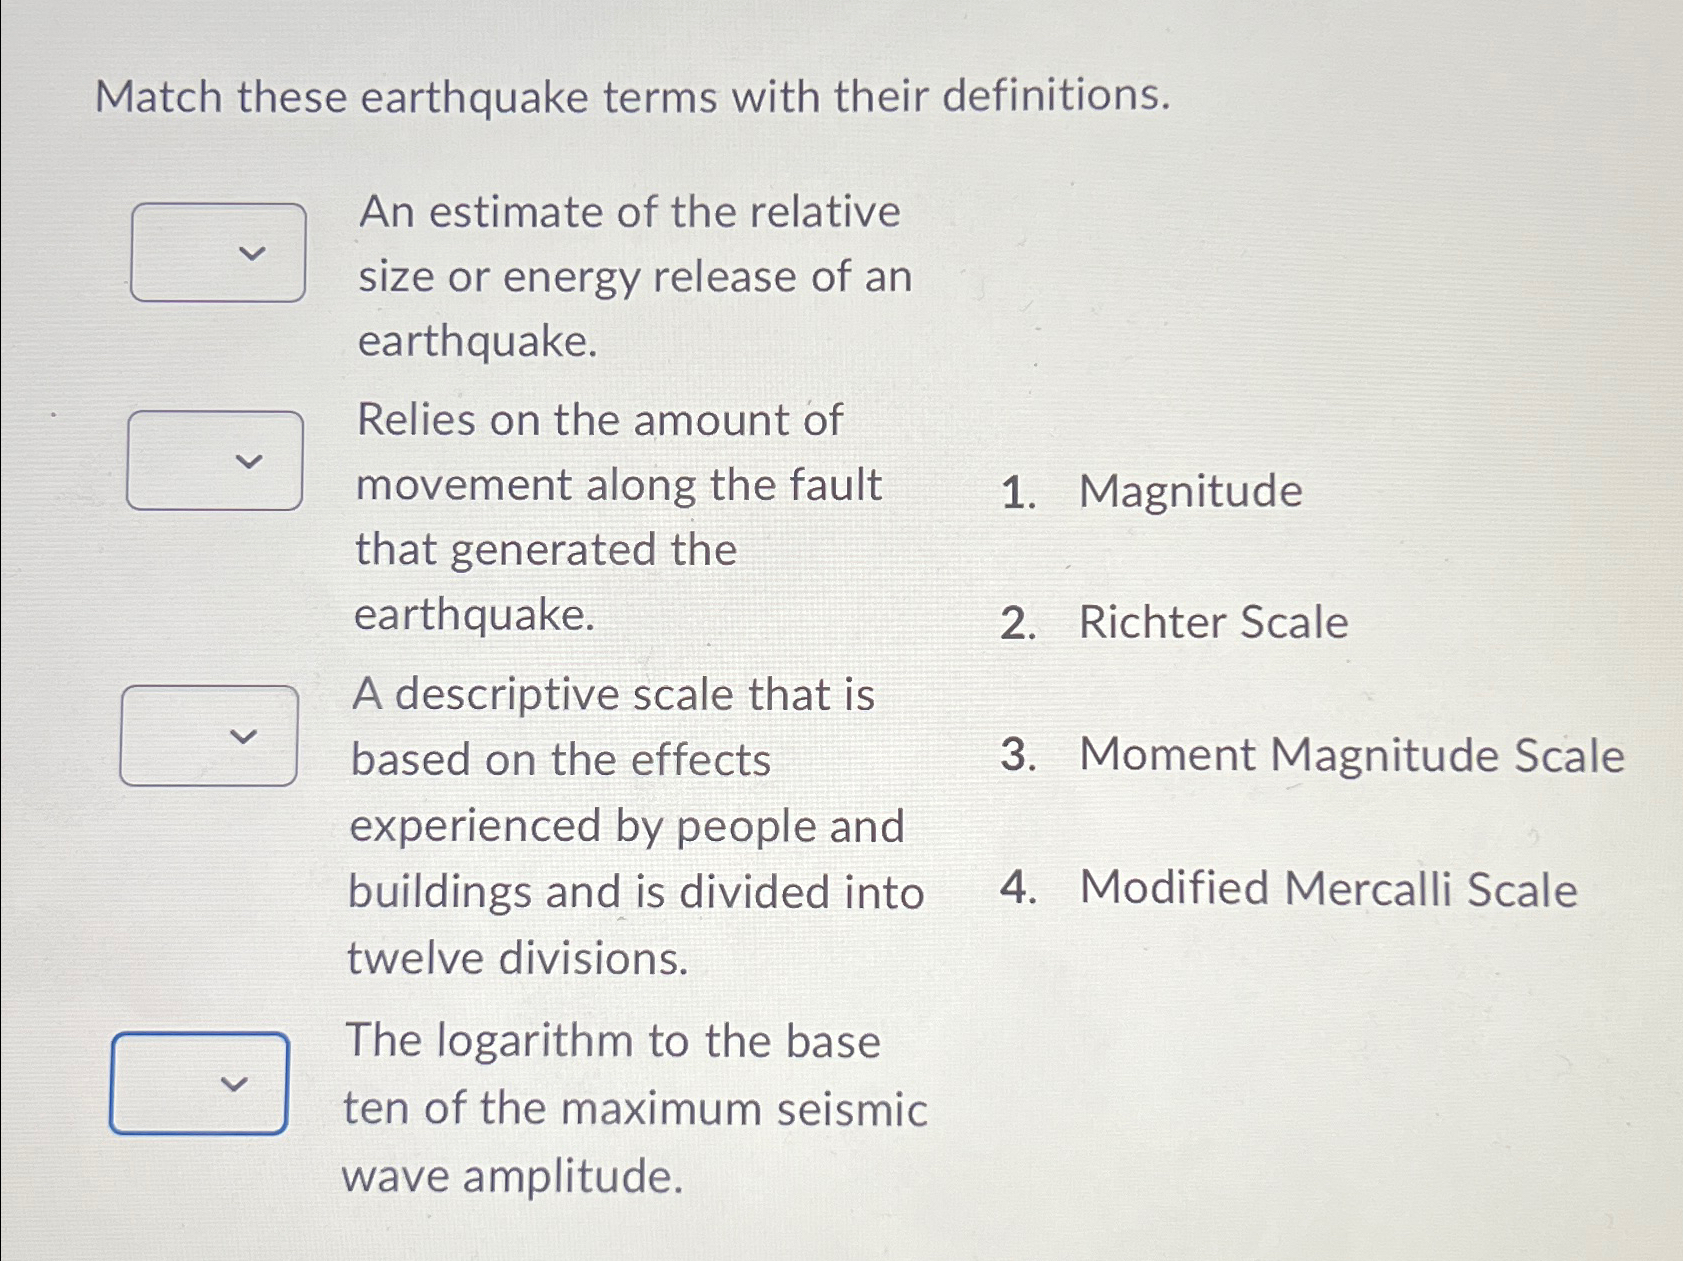This screenshot has height=1261, width=1683.
Task: Open the dropdown next to the fault movement definition
Action: tap(214, 460)
